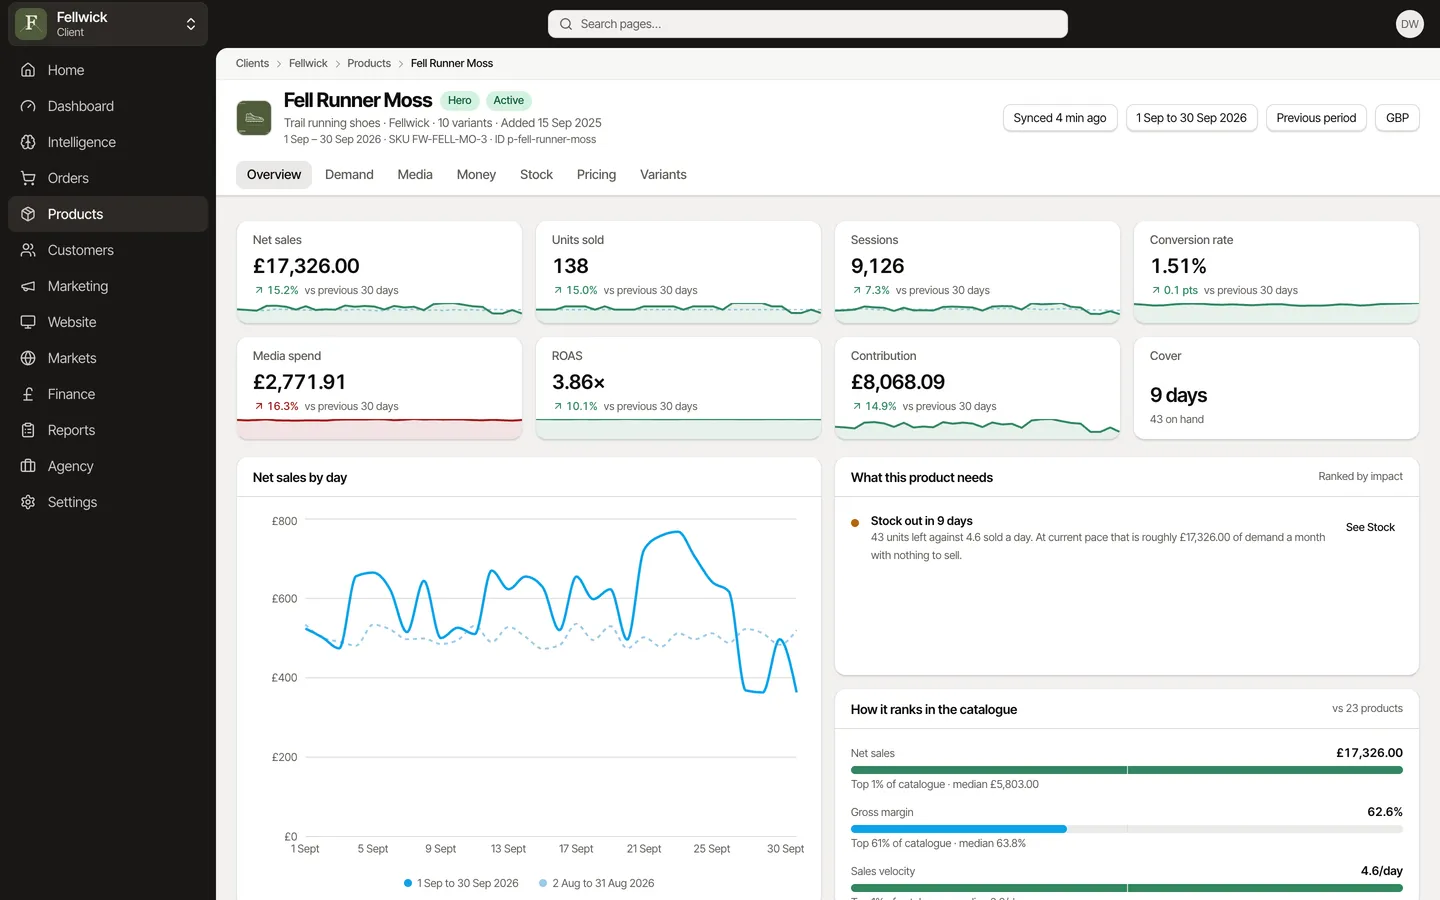Toggle the 1 Sep to 30 Sep 2026 legend series
Screen dimensions: 1440x900
pyautogui.click(x=461, y=883)
